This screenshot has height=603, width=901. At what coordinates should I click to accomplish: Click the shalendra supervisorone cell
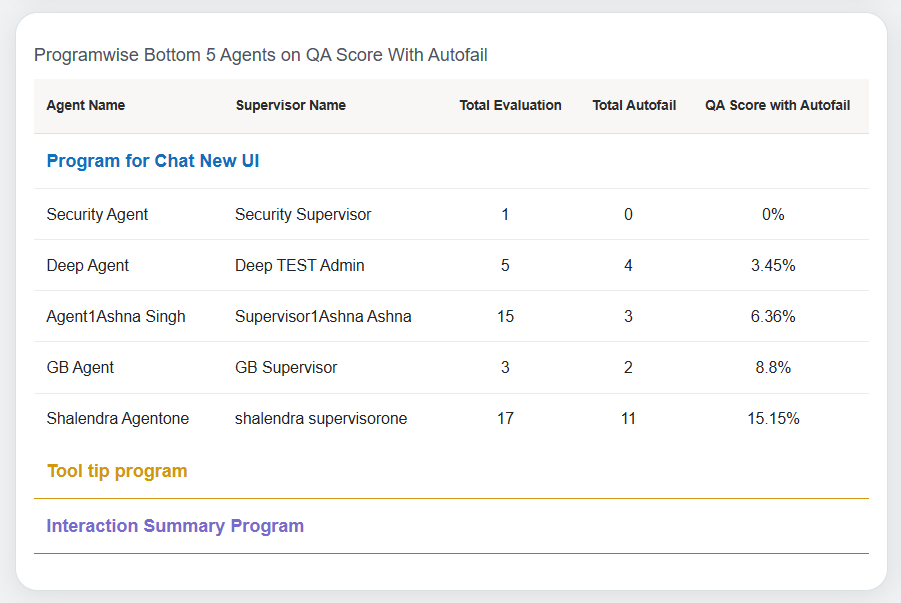(x=321, y=419)
